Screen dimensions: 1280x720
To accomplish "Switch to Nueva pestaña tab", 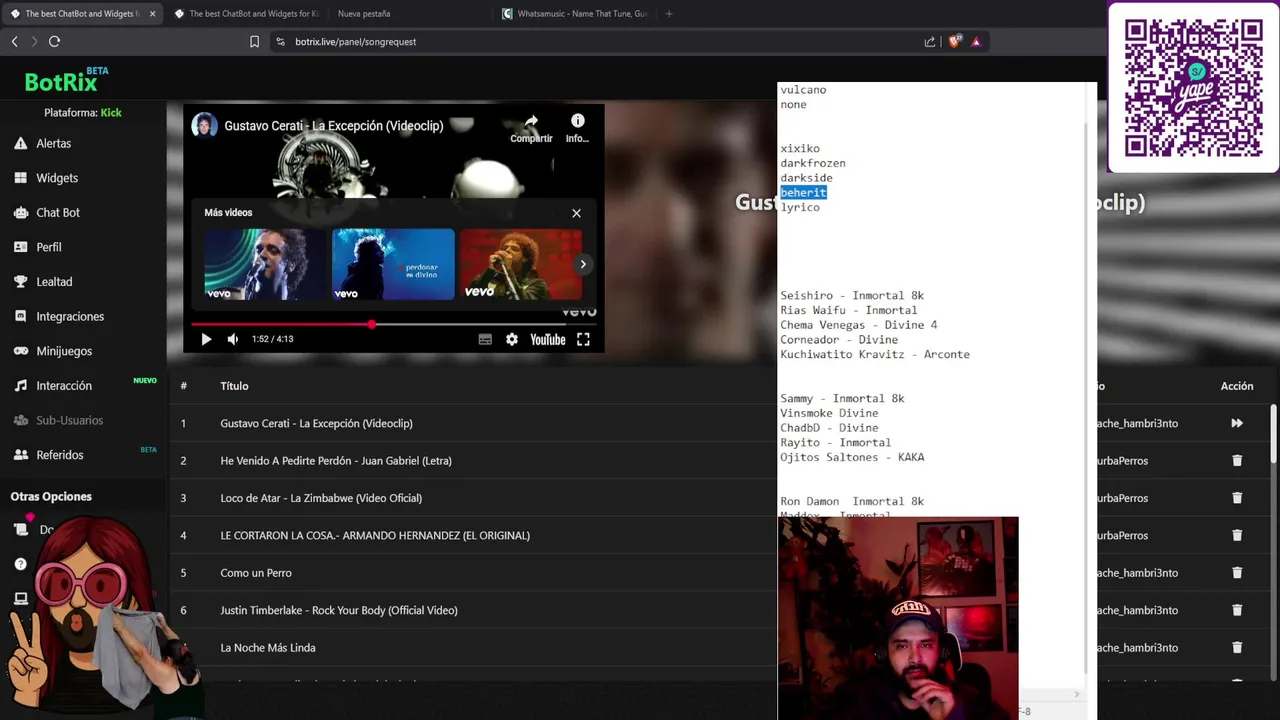I will [x=364, y=14].
